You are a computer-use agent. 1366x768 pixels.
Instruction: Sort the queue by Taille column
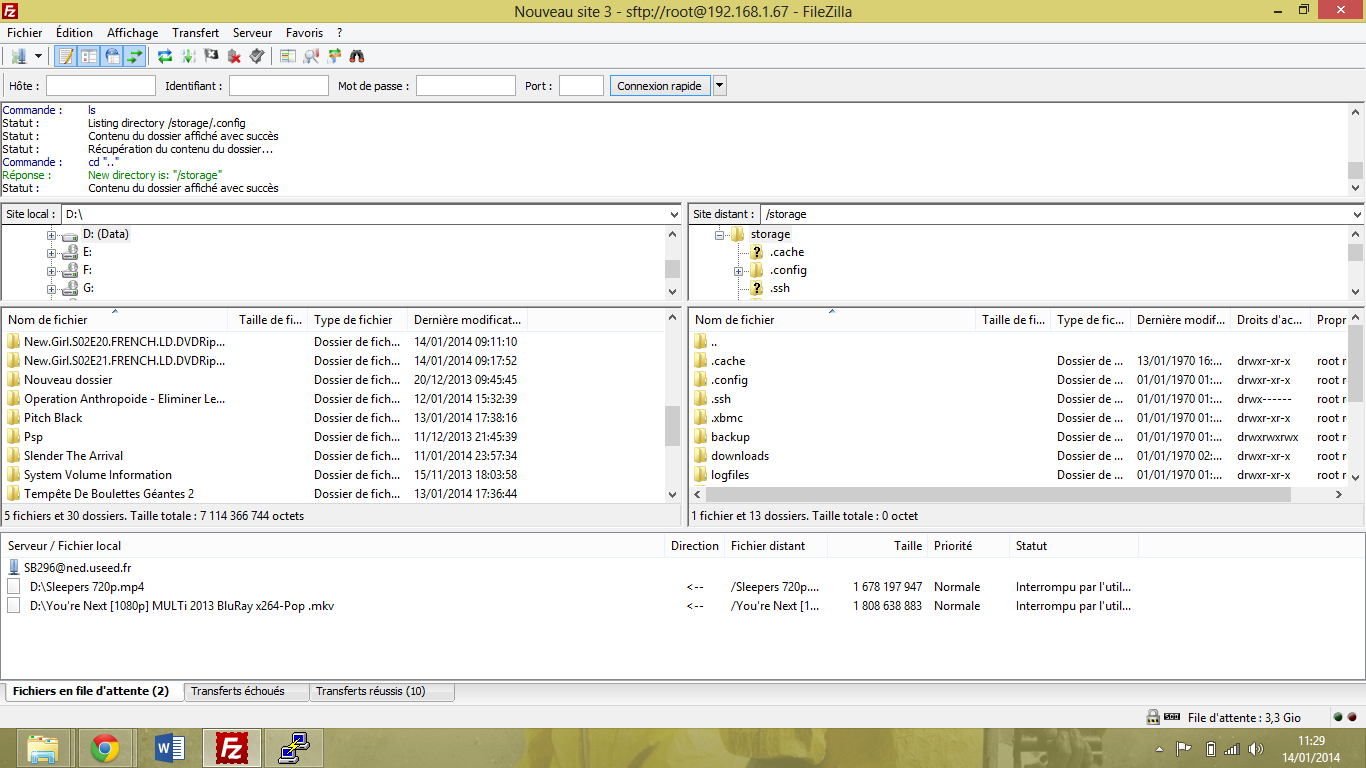[877, 546]
